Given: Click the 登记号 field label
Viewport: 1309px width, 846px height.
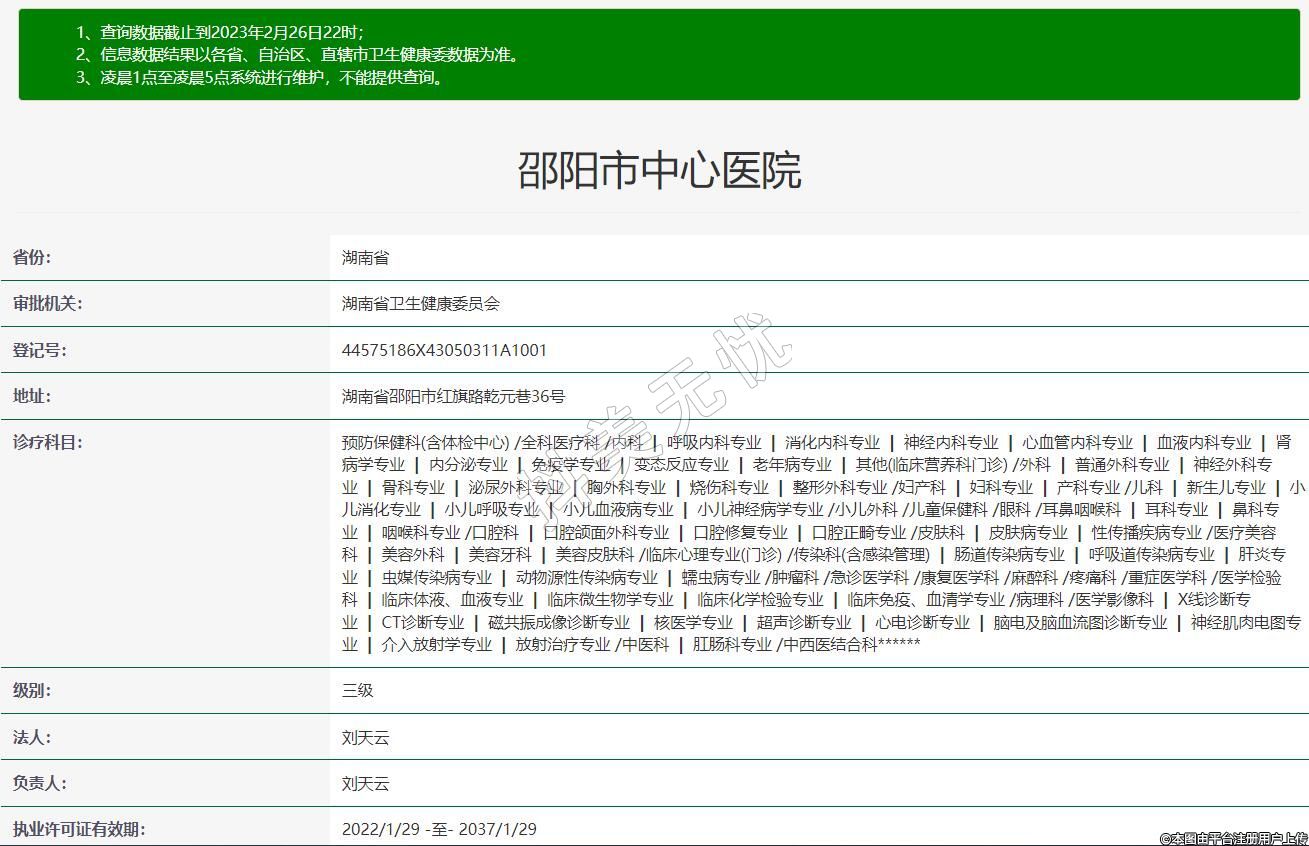Looking at the screenshot, I should click(40, 350).
